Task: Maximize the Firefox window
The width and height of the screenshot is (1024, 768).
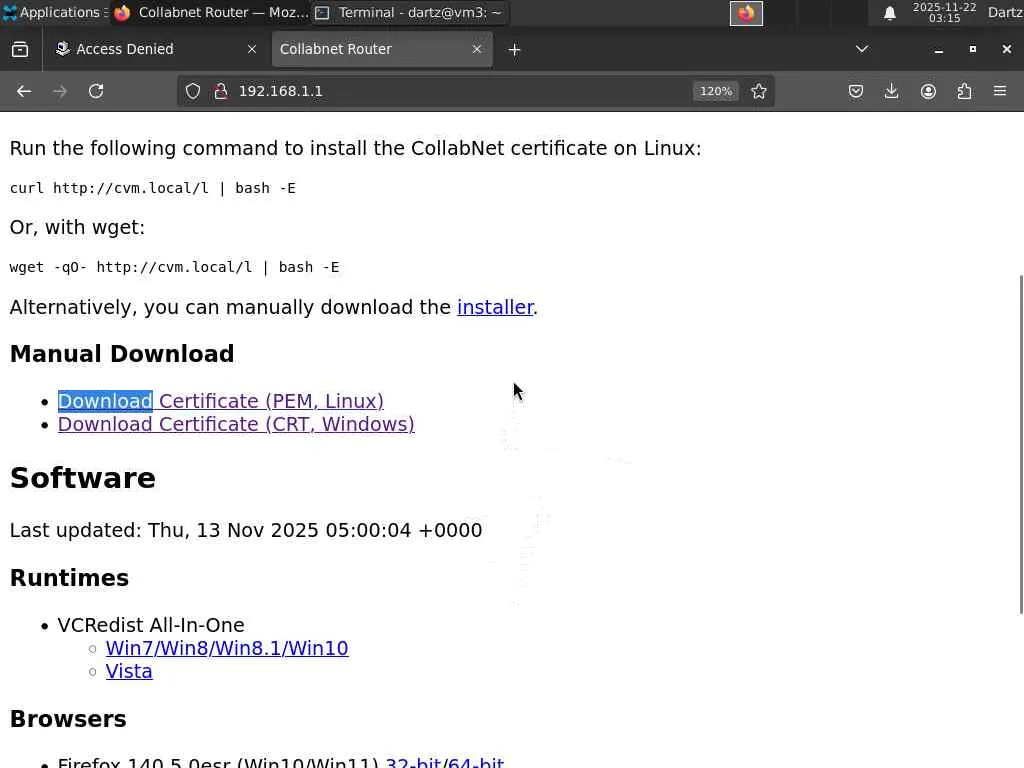Action: click(x=972, y=49)
